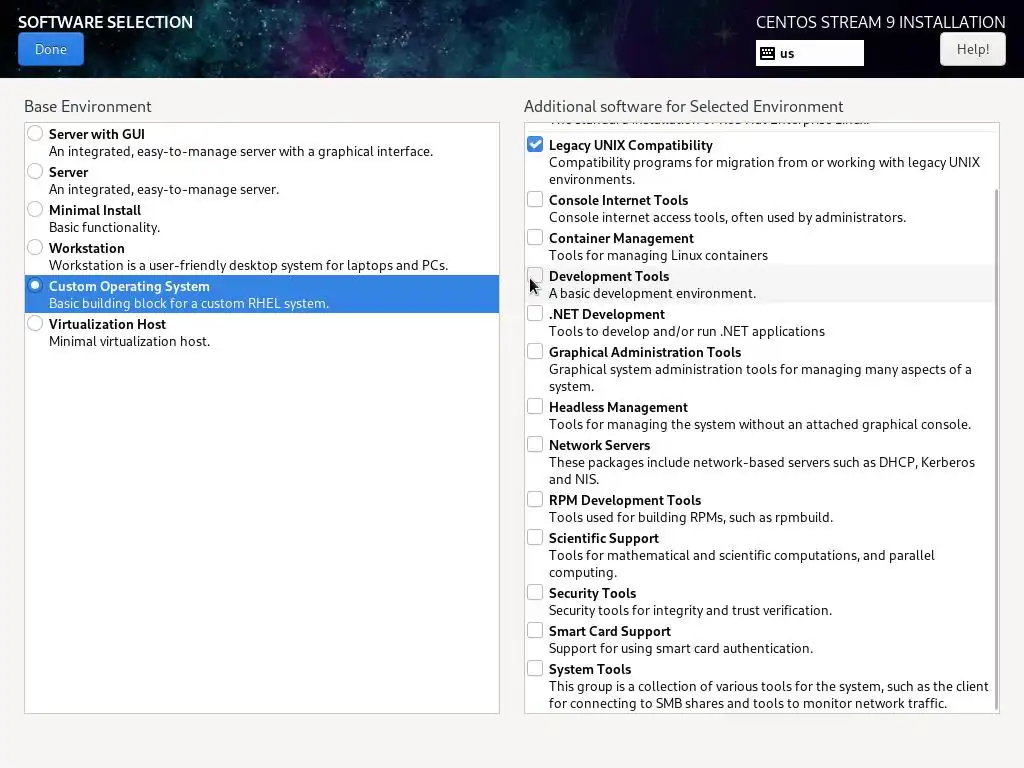Viewport: 1024px width, 768px height.
Task: Choose Minimal Install radio button
Action: [x=35, y=209]
